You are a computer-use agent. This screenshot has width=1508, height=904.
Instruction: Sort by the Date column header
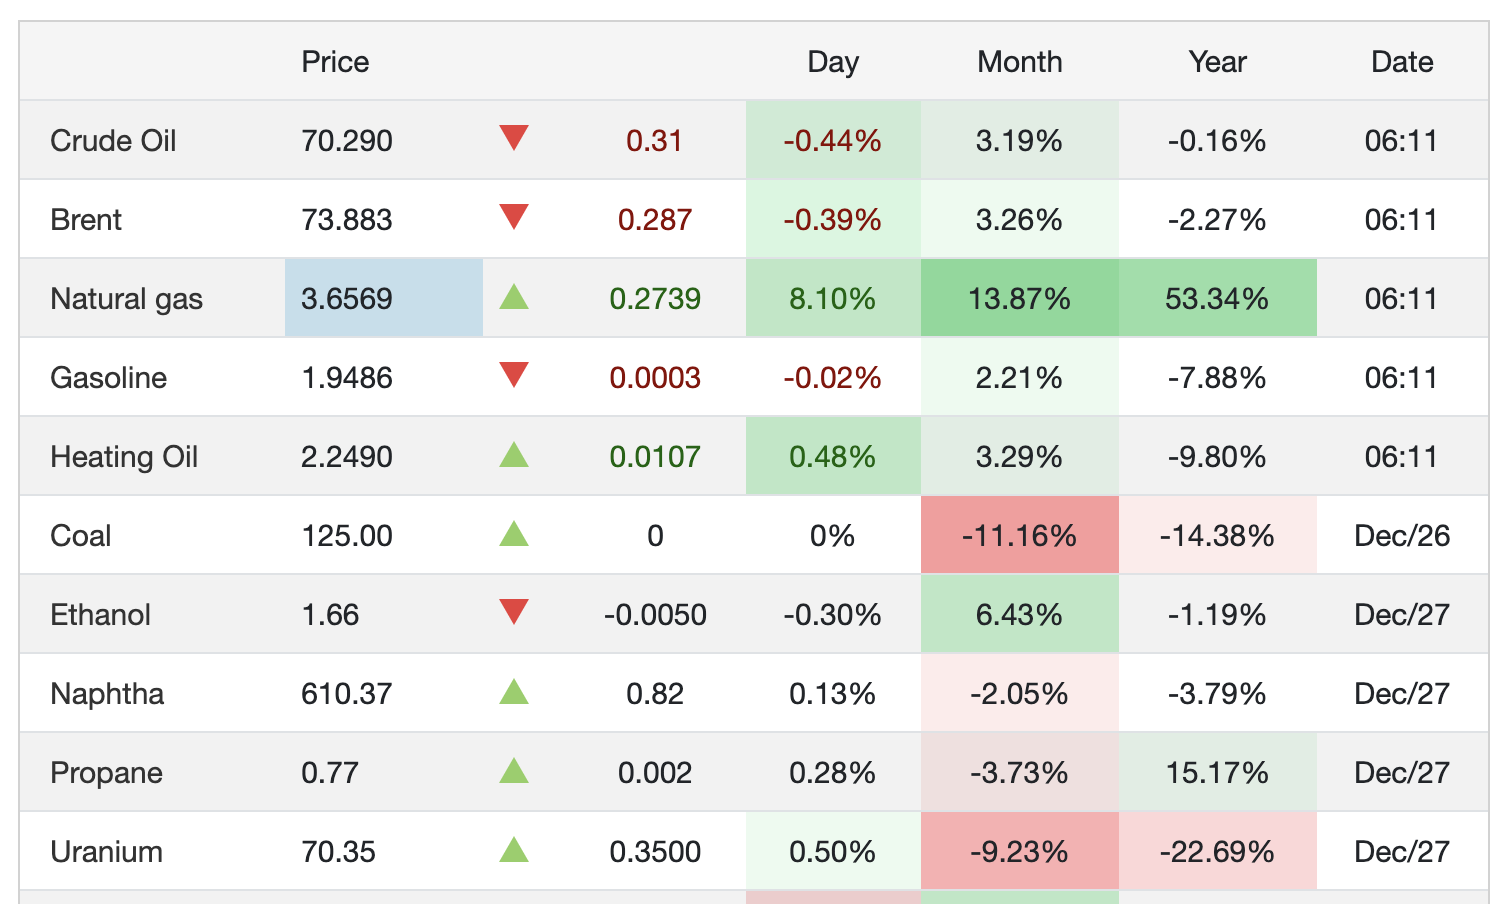pos(1402,62)
